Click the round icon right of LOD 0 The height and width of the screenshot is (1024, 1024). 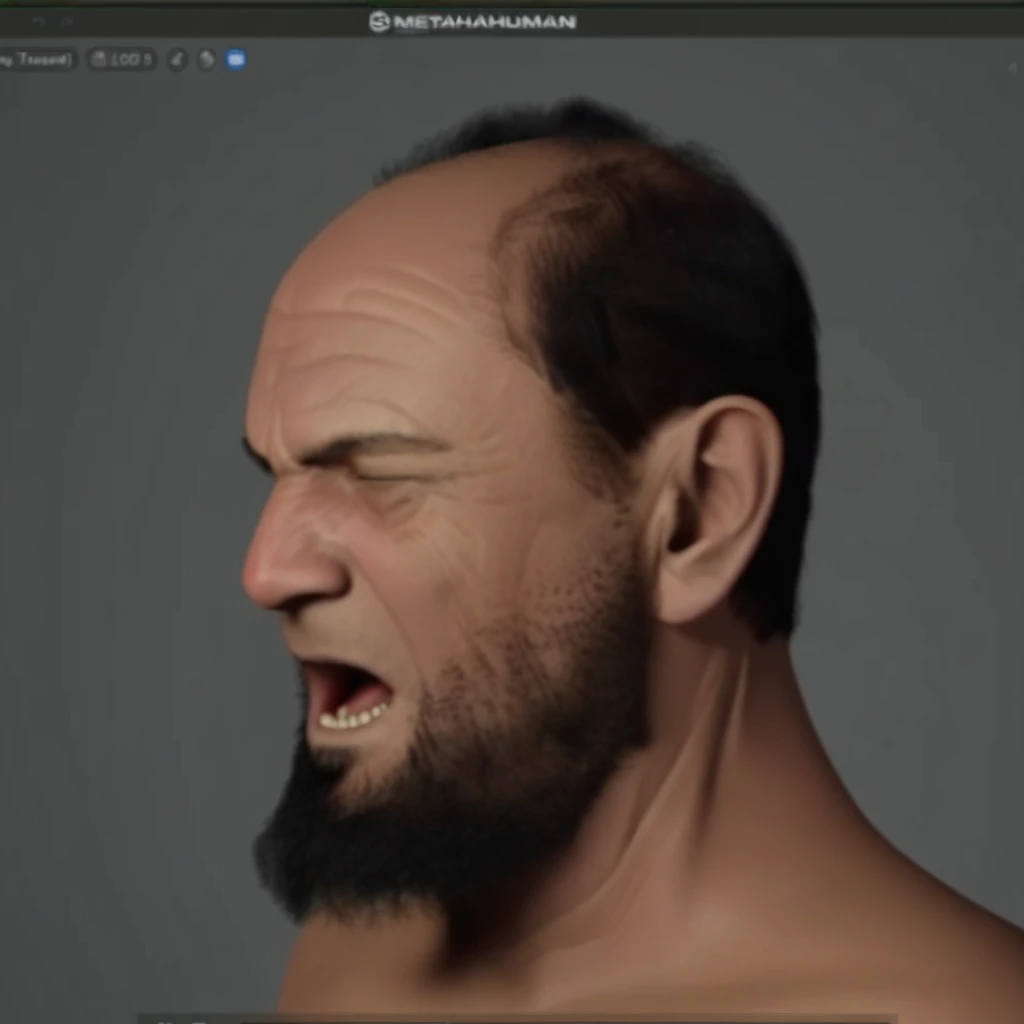coord(177,59)
